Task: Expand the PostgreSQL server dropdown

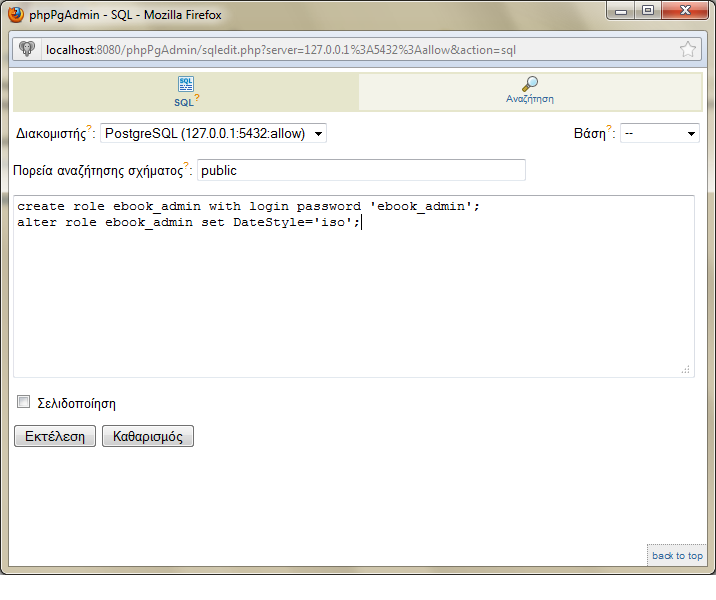Action: tap(213, 133)
